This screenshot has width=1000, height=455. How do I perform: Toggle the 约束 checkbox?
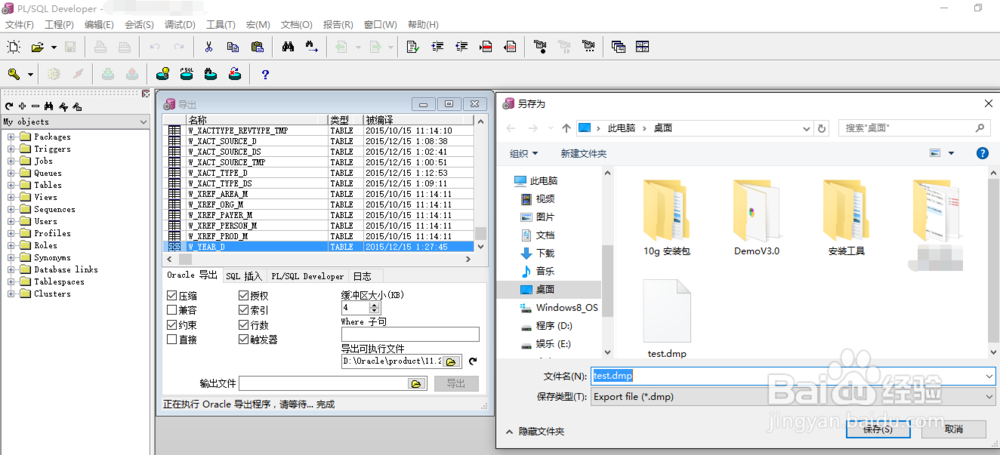click(x=172, y=325)
